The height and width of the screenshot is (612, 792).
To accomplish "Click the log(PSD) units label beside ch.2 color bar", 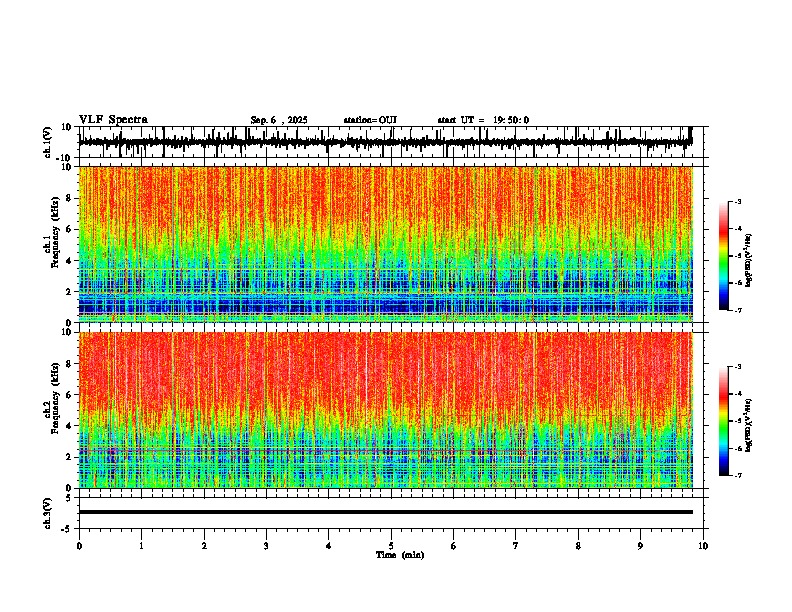I will tap(749, 425).
